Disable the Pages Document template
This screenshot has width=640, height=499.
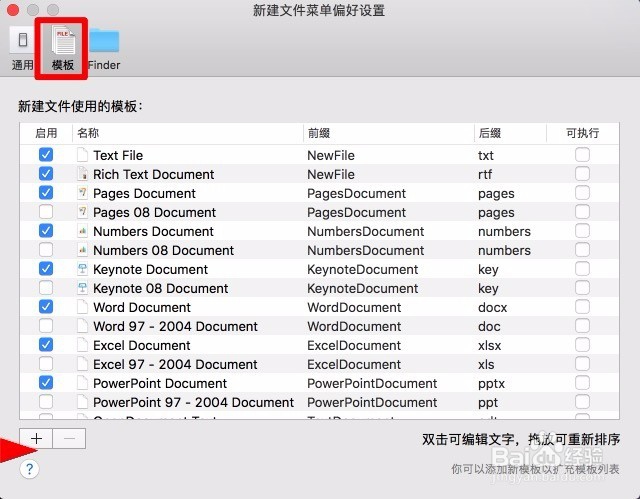tap(46, 193)
